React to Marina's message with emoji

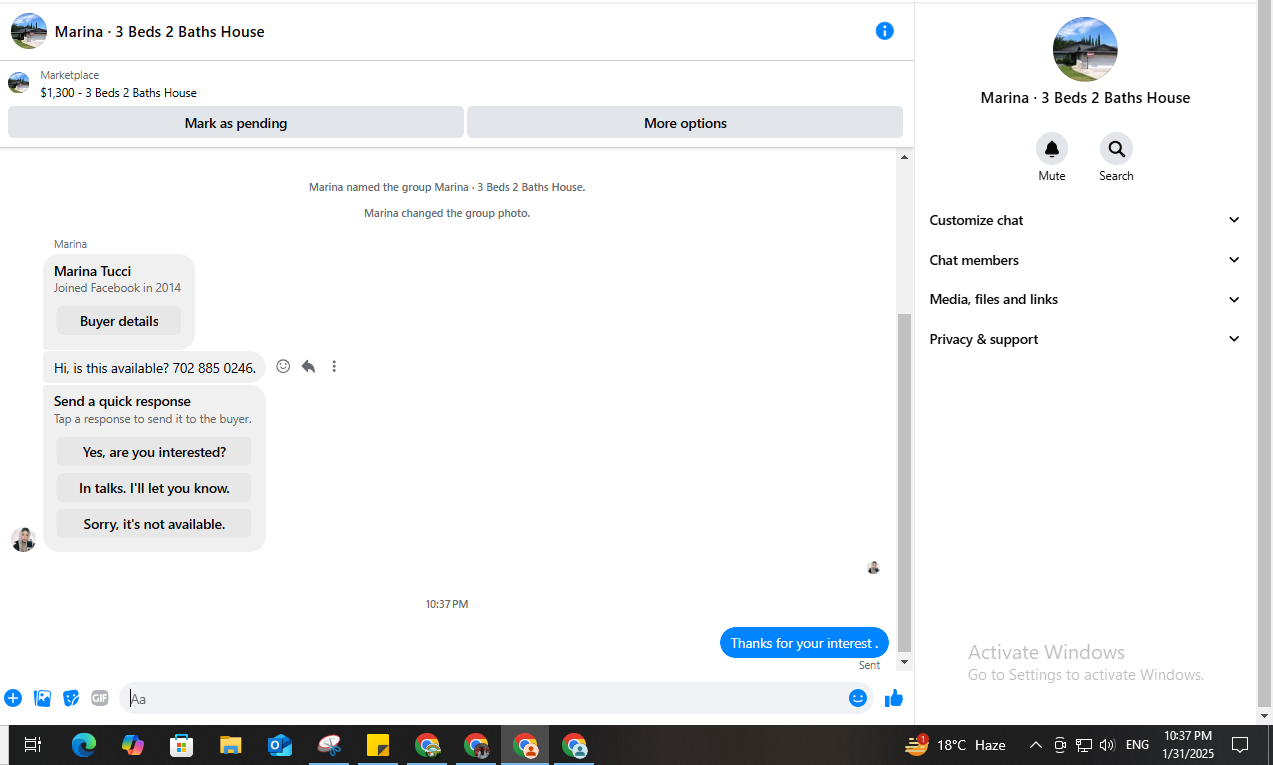tap(283, 367)
